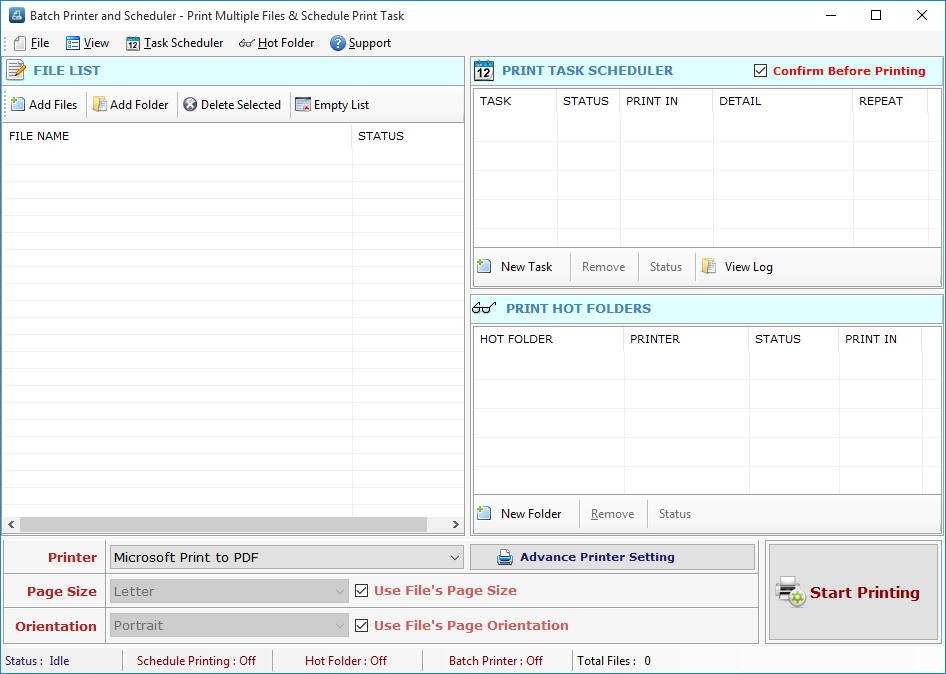Click the Empty List icon
The height and width of the screenshot is (674, 946).
click(301, 104)
